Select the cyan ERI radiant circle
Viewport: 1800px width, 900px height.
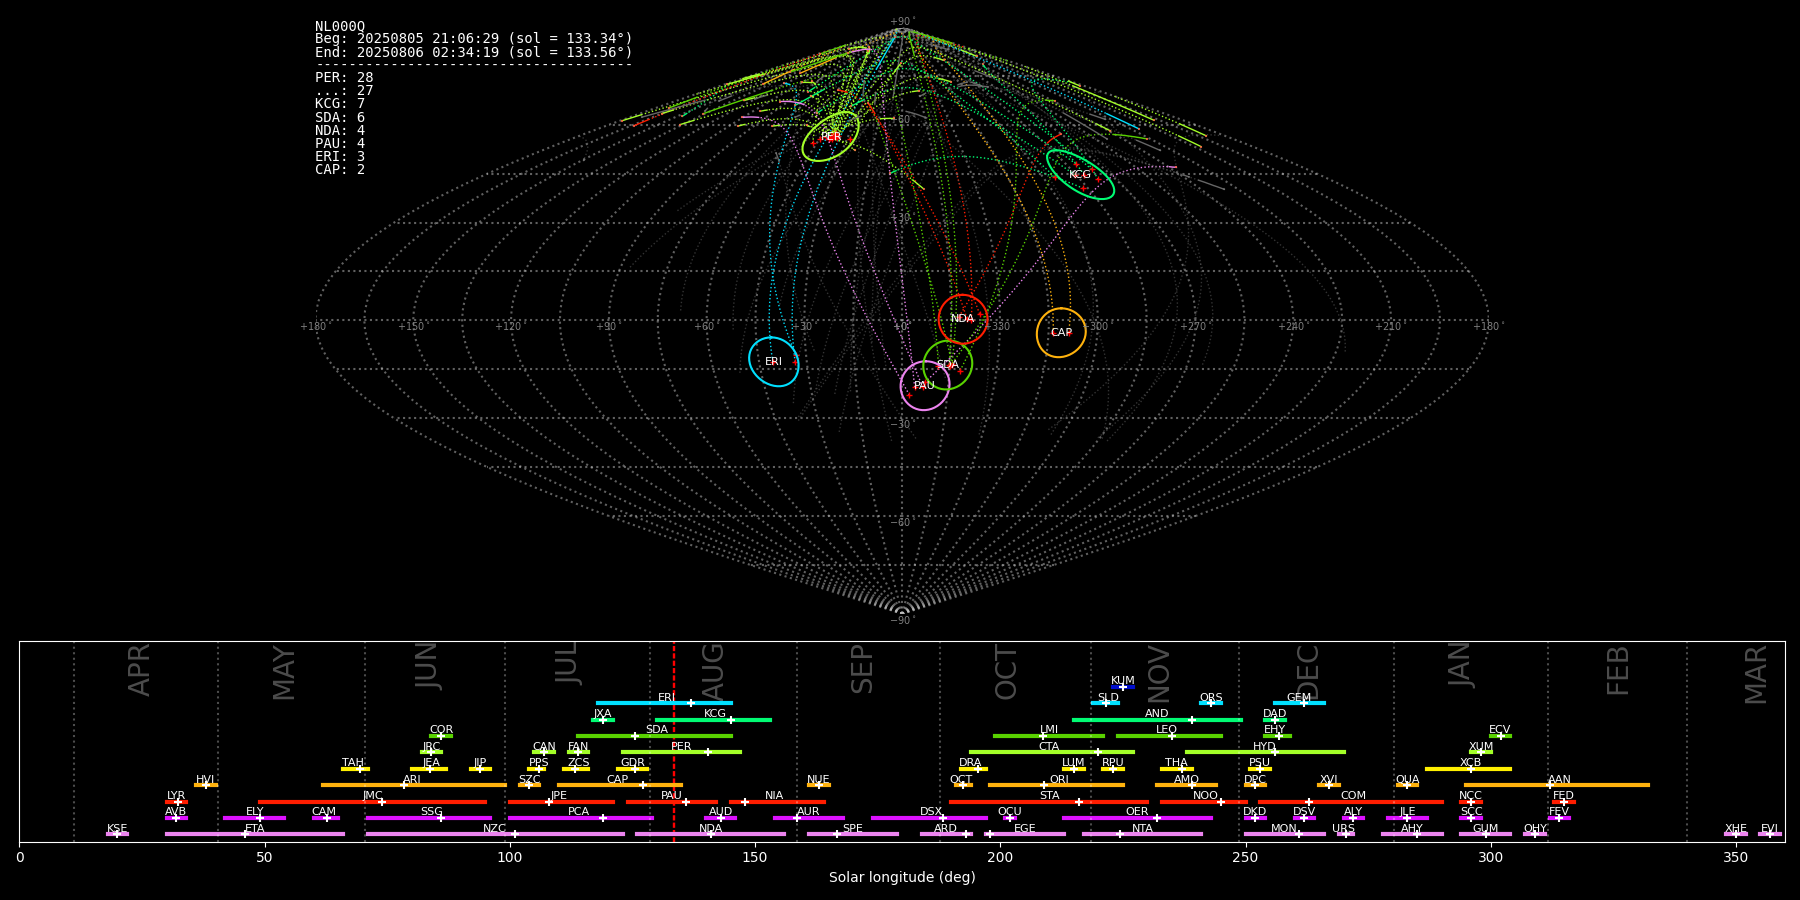point(774,361)
